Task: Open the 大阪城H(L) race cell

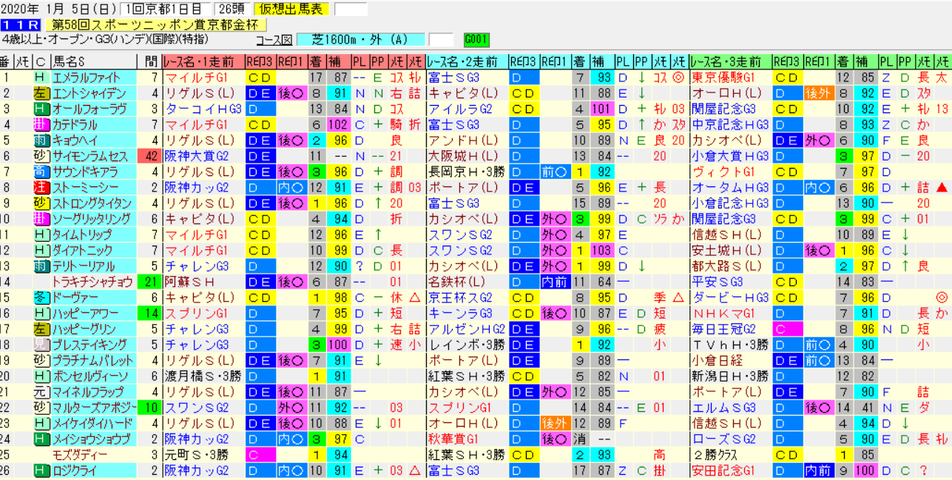Action: 466,156
